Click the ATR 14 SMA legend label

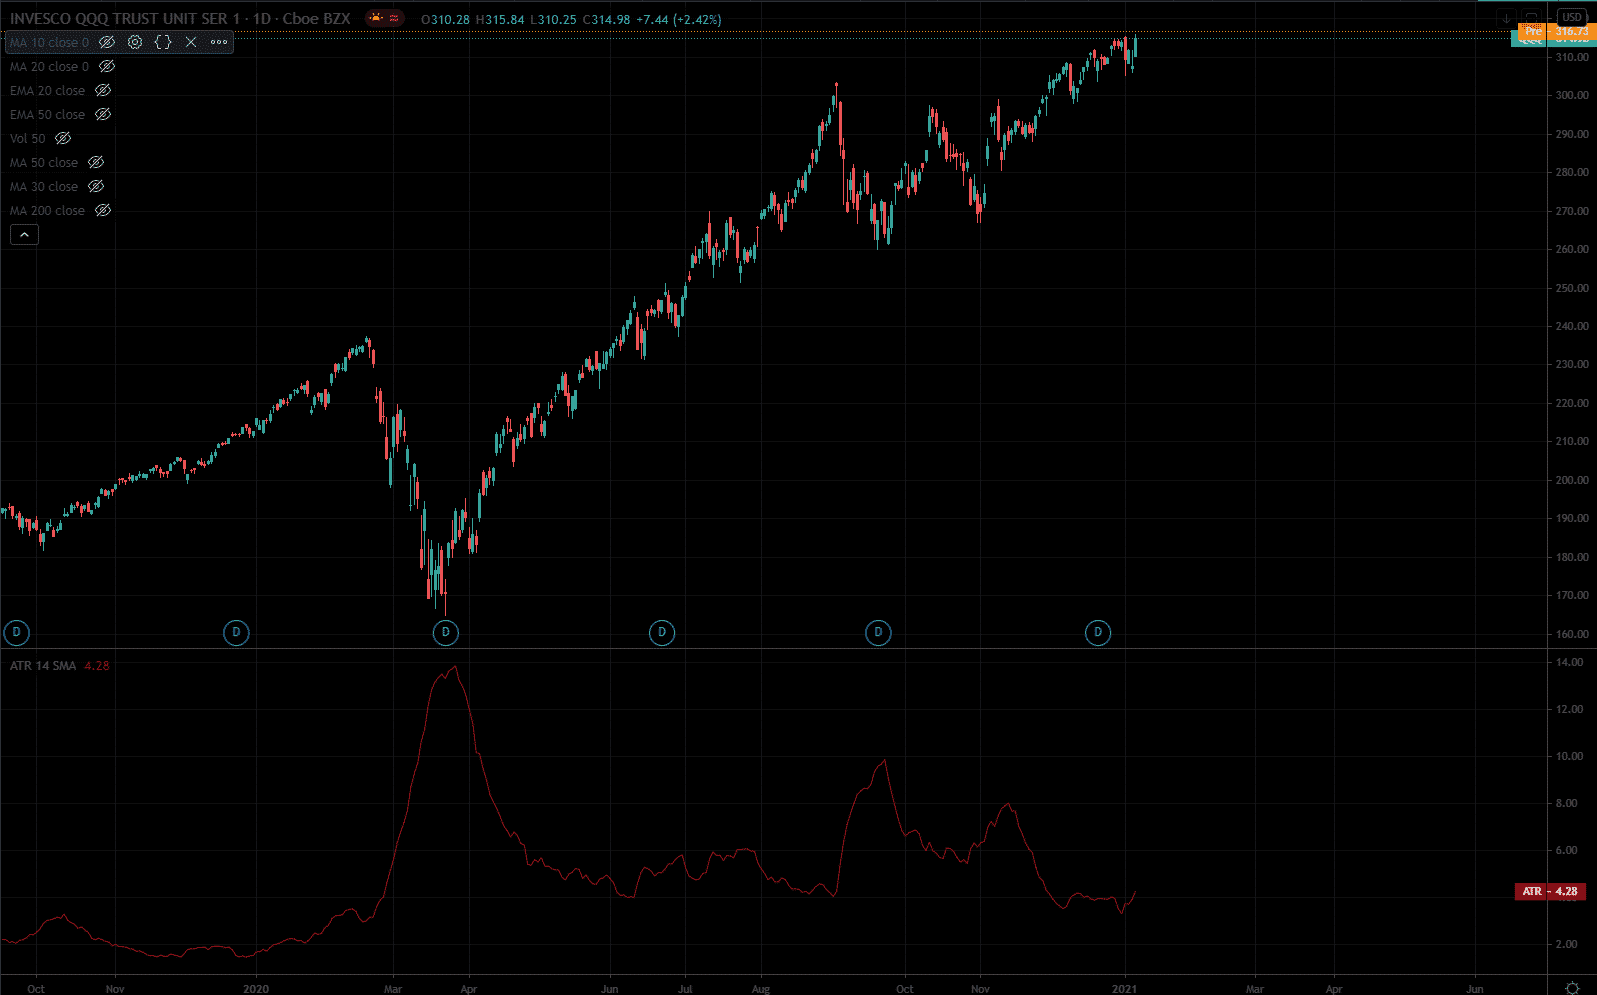43,665
